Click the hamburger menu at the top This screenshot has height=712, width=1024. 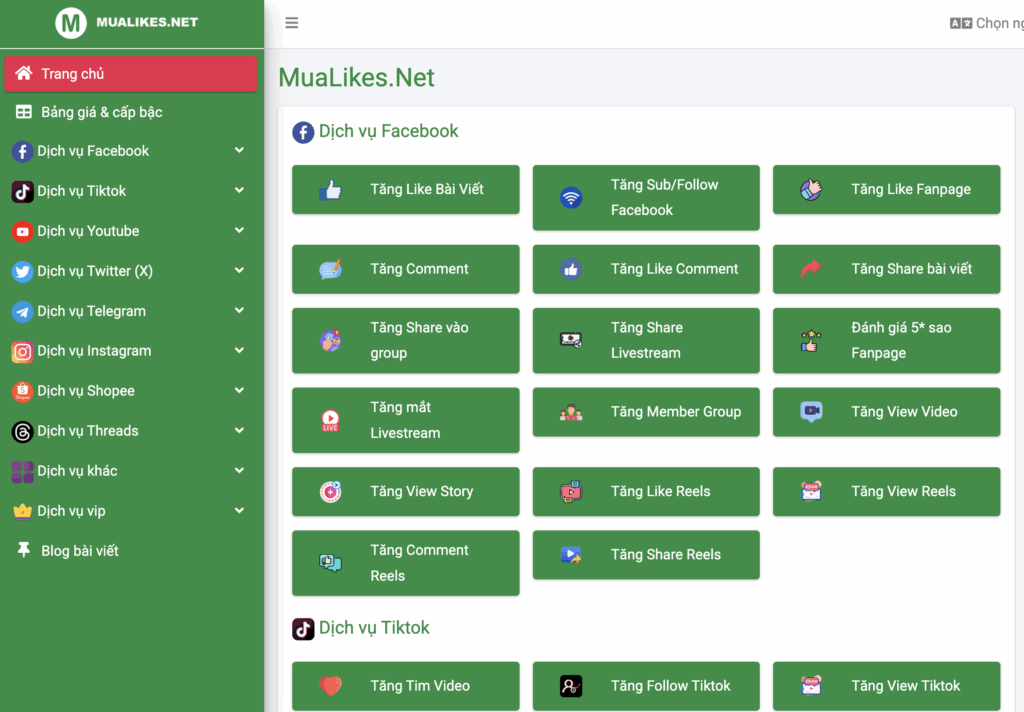tap(291, 21)
